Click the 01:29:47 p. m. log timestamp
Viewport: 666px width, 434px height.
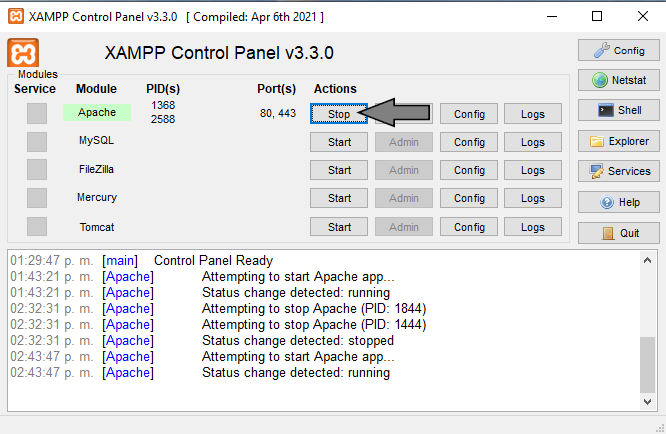pos(51,260)
